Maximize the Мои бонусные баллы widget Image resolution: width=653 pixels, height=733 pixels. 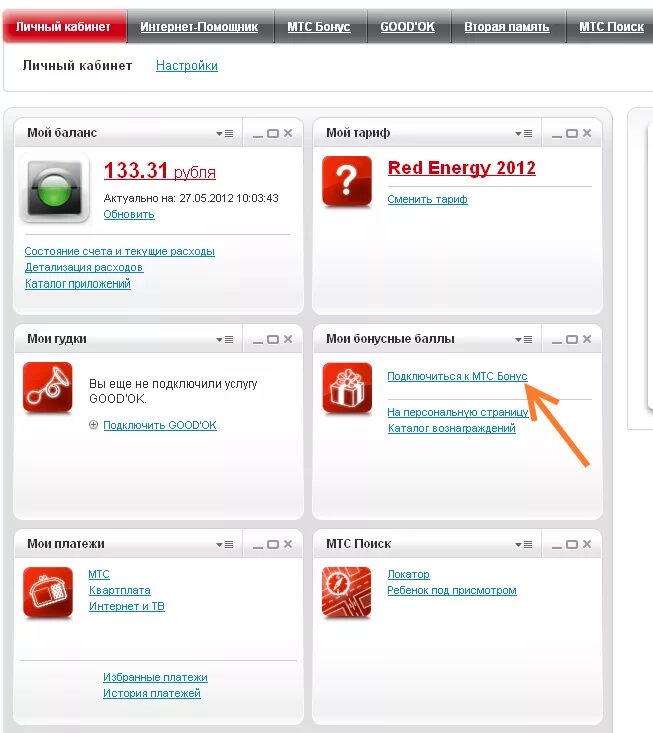572,339
